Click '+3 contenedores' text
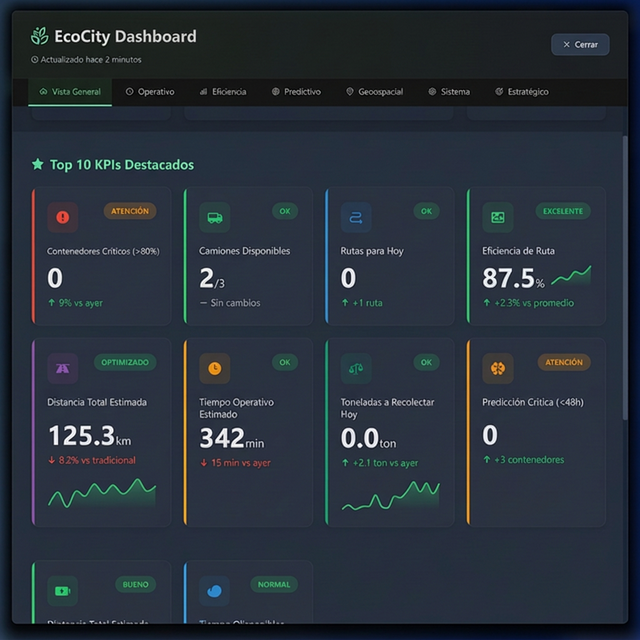The width and height of the screenshot is (640, 640). coord(529,460)
